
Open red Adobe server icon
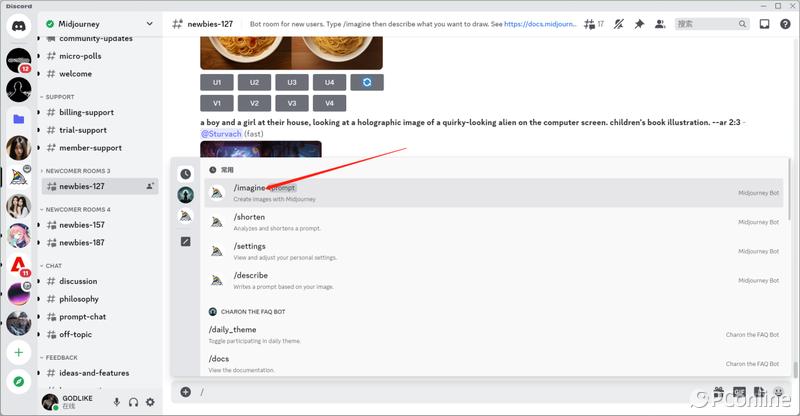[x=19, y=265]
